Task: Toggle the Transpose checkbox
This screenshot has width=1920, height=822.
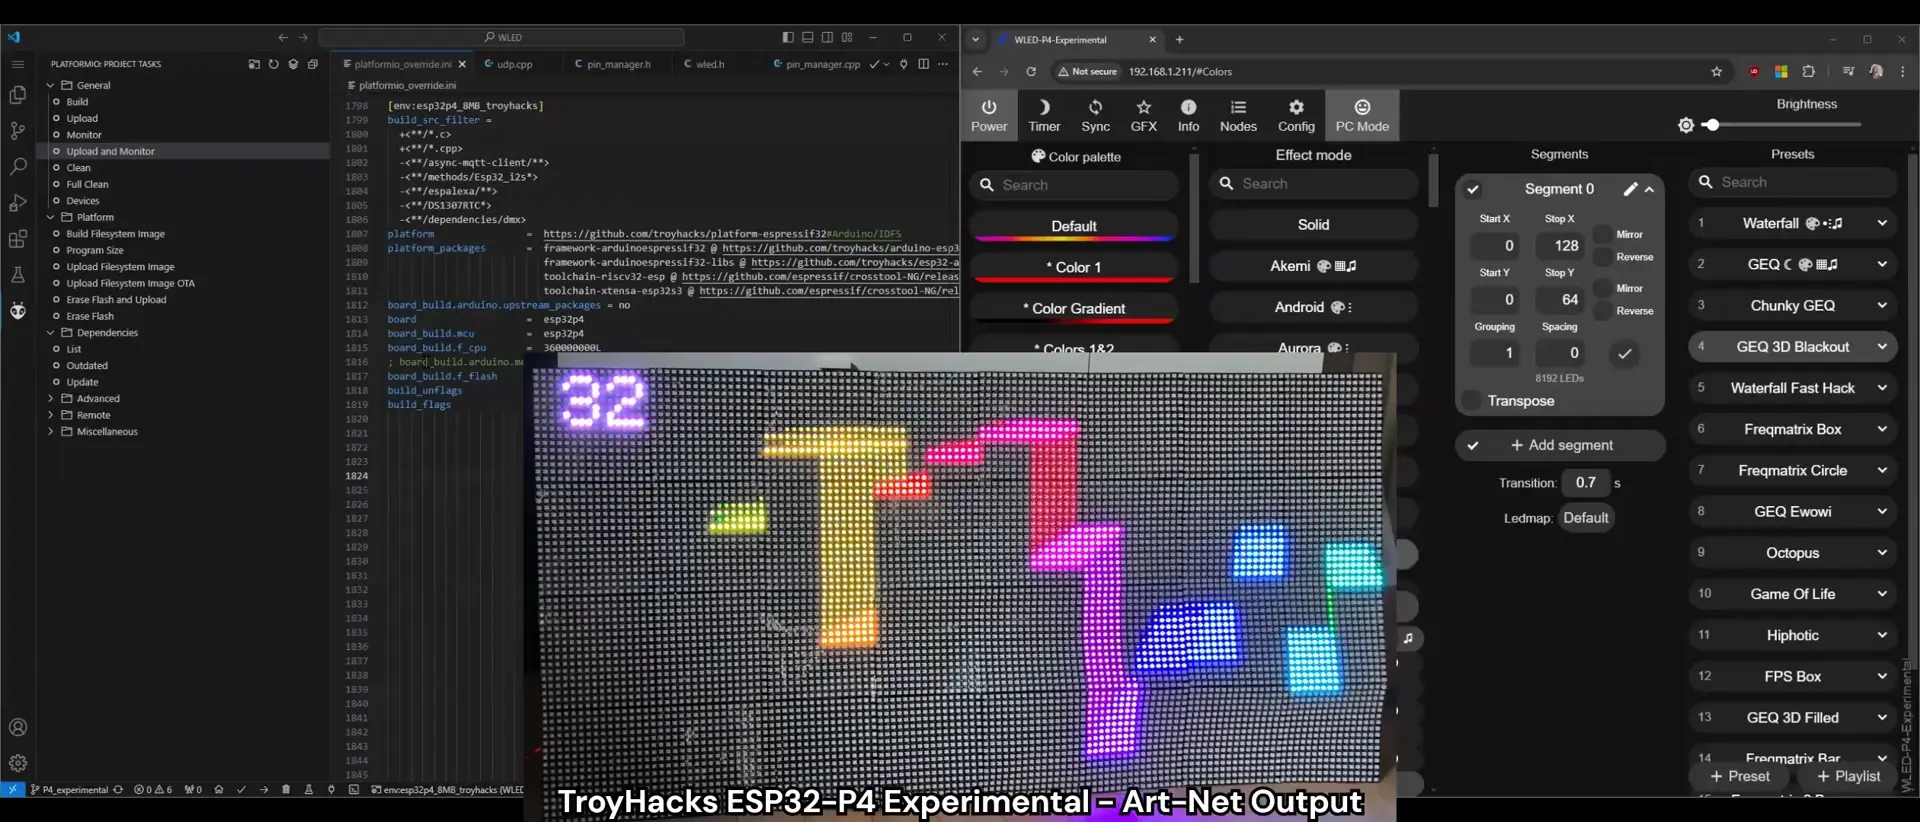Action: 1471,401
